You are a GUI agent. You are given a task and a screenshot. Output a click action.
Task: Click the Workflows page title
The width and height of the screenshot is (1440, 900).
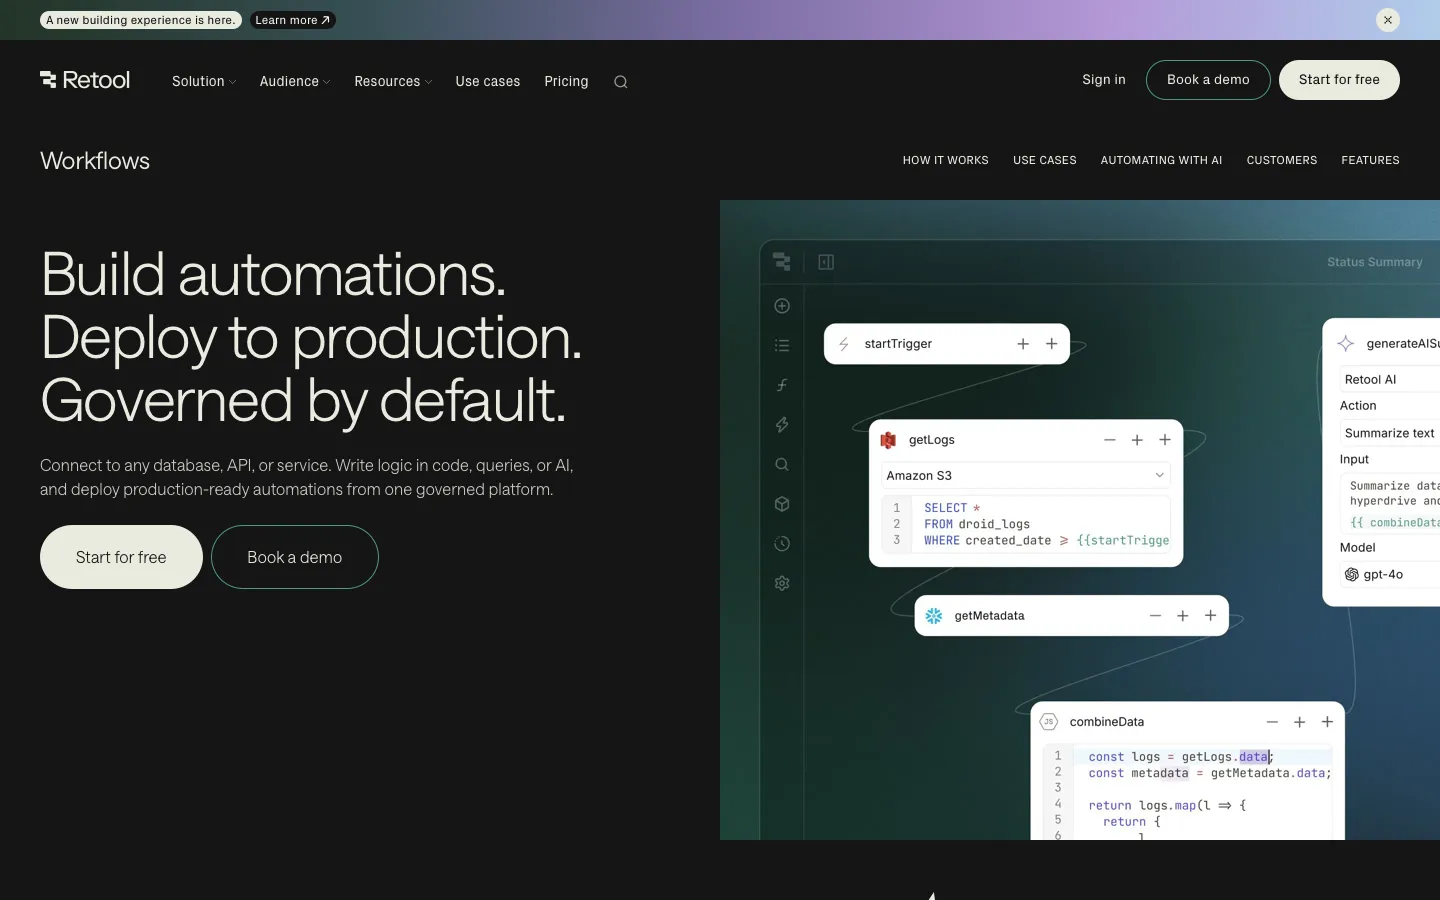95,161
